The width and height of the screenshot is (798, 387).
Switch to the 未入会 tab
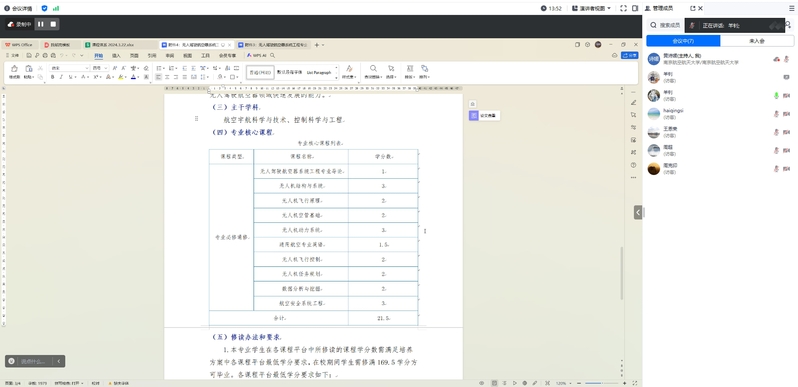click(757, 41)
